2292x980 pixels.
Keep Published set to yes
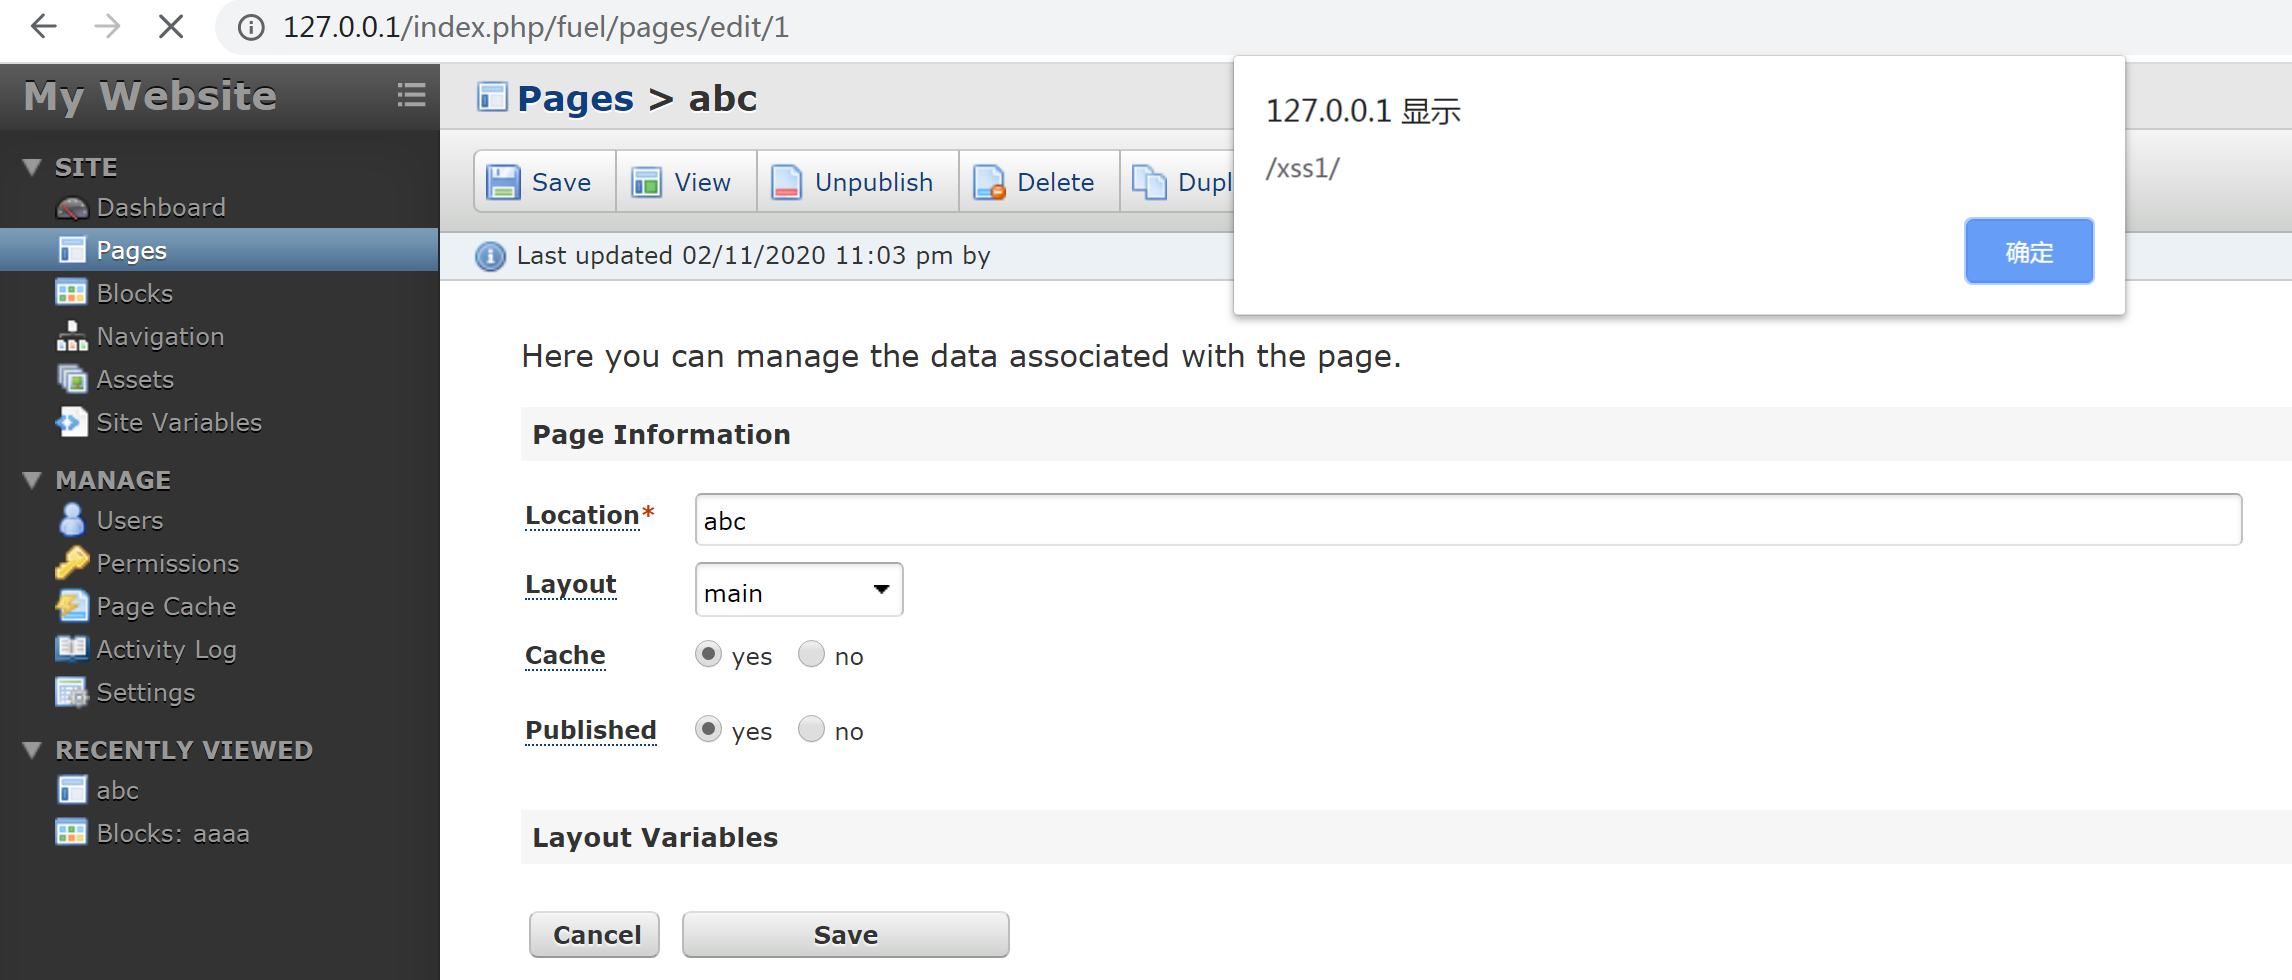(x=709, y=729)
